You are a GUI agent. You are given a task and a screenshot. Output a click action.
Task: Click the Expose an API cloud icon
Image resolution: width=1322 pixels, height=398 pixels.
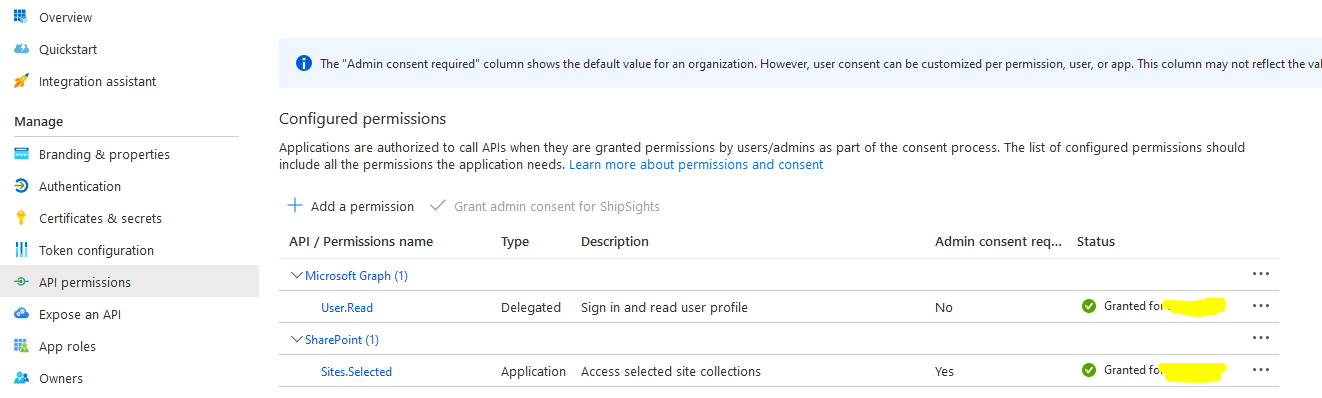tap(20, 314)
